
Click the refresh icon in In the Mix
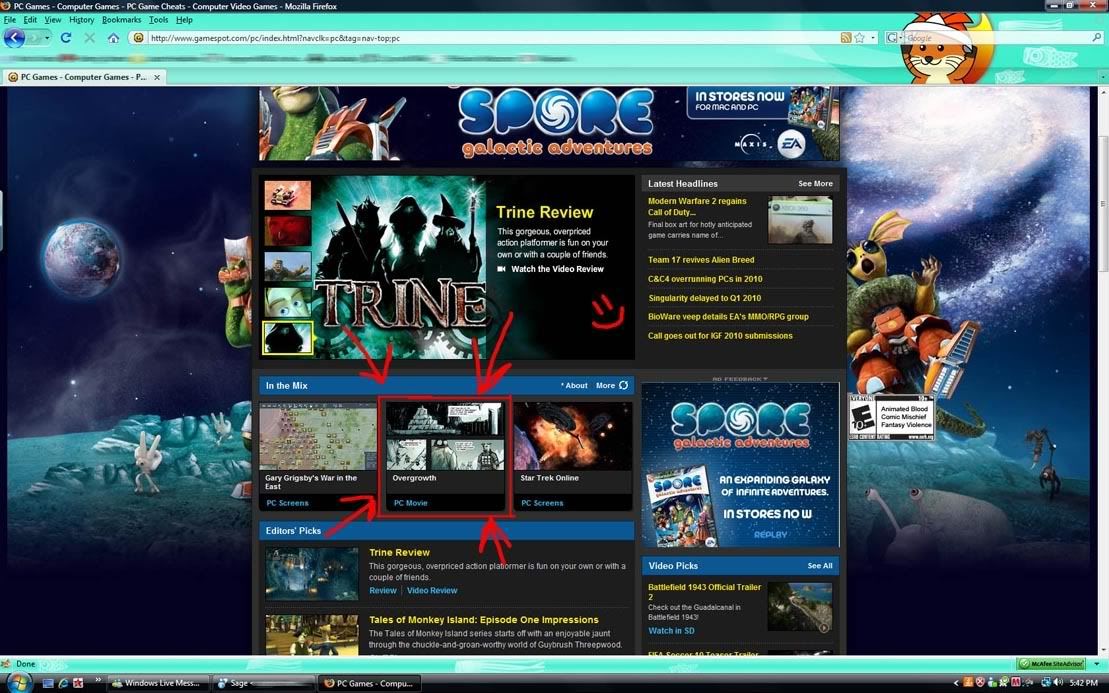[624, 385]
